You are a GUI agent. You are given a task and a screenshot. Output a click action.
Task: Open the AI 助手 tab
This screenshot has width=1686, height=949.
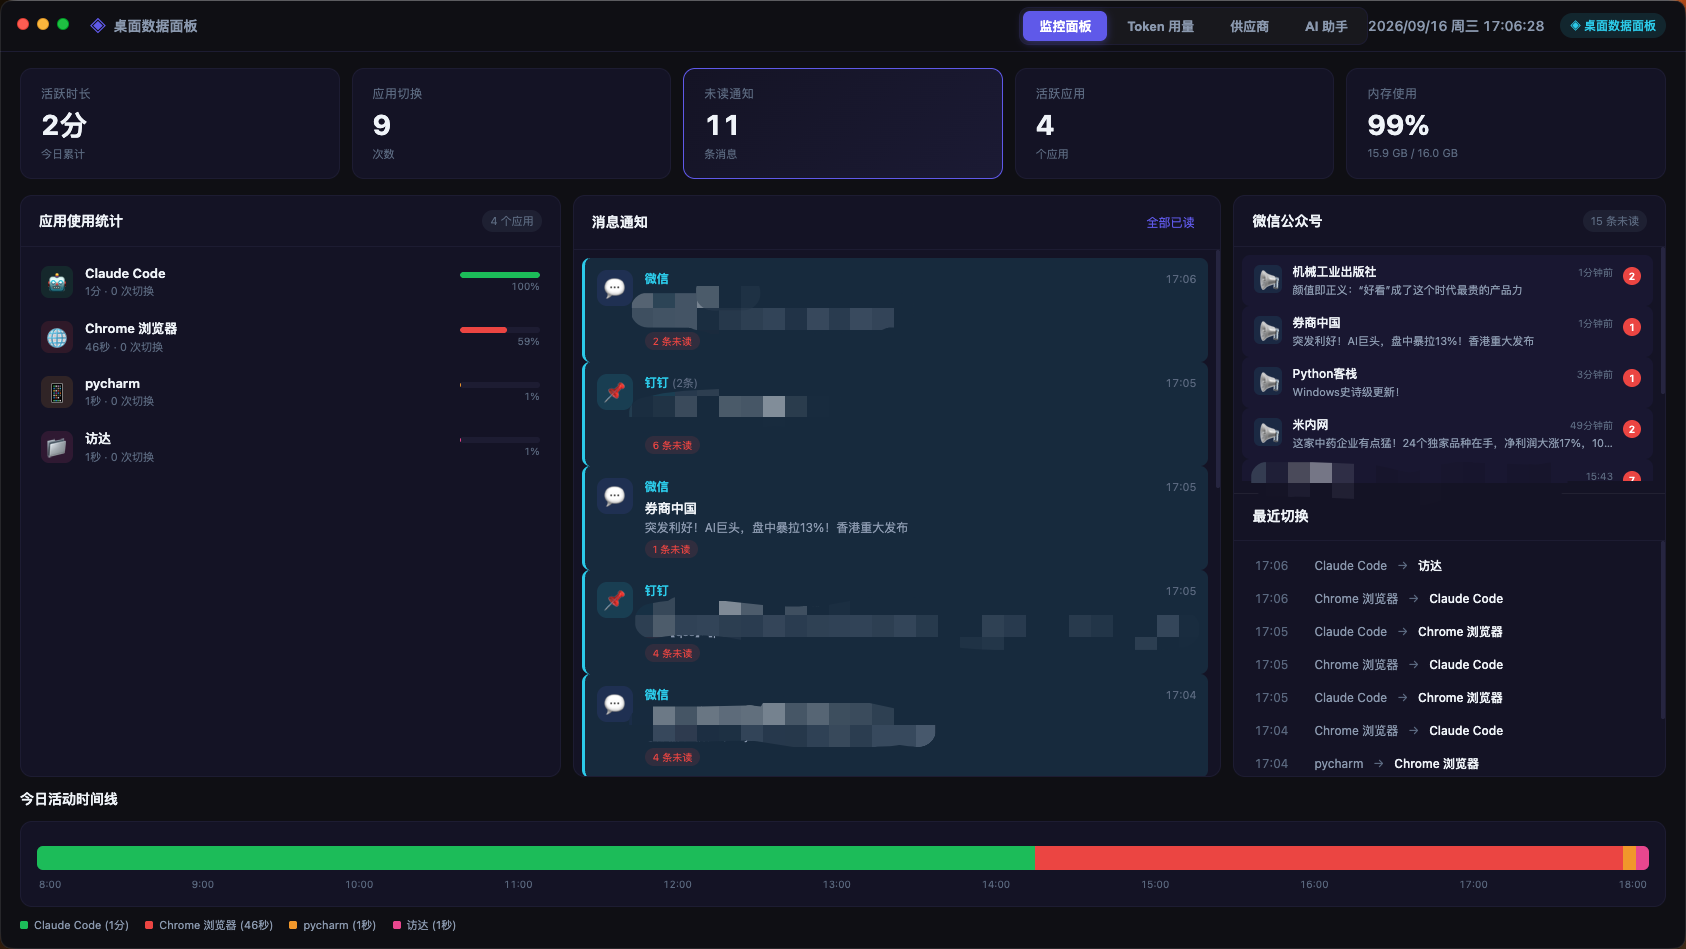click(1326, 26)
